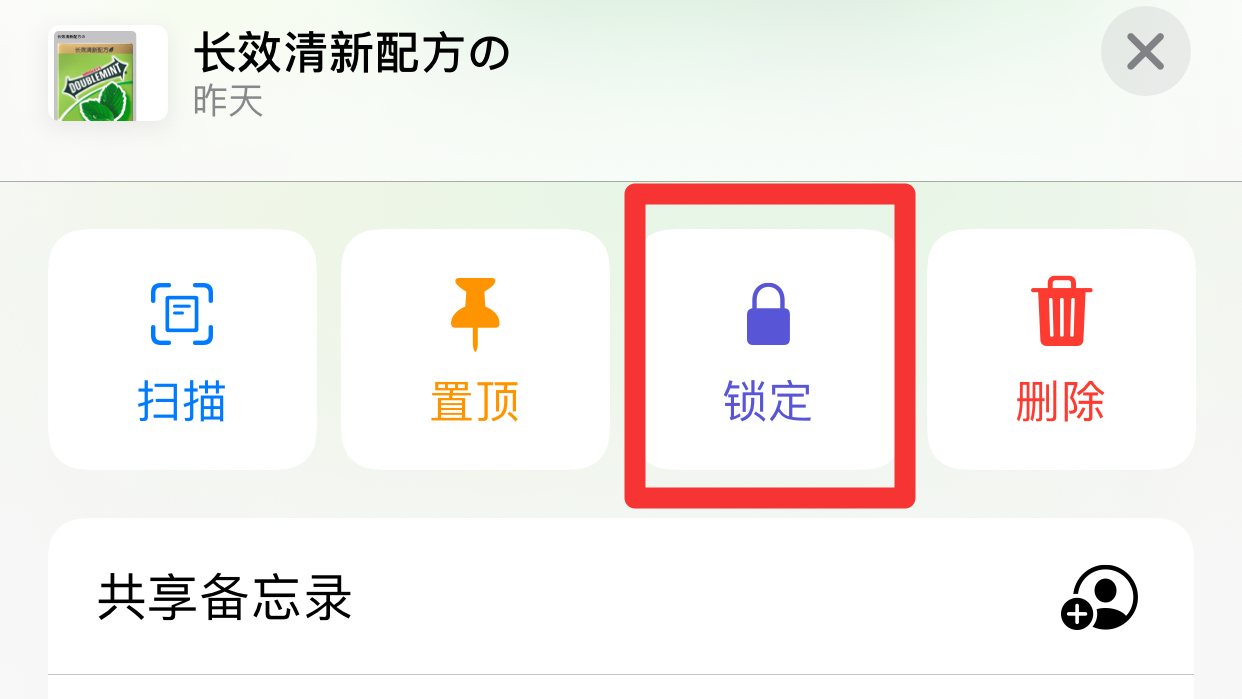Screen dimensions: 1242x699
Task: Select the 锁定 text label
Action: click(x=768, y=402)
